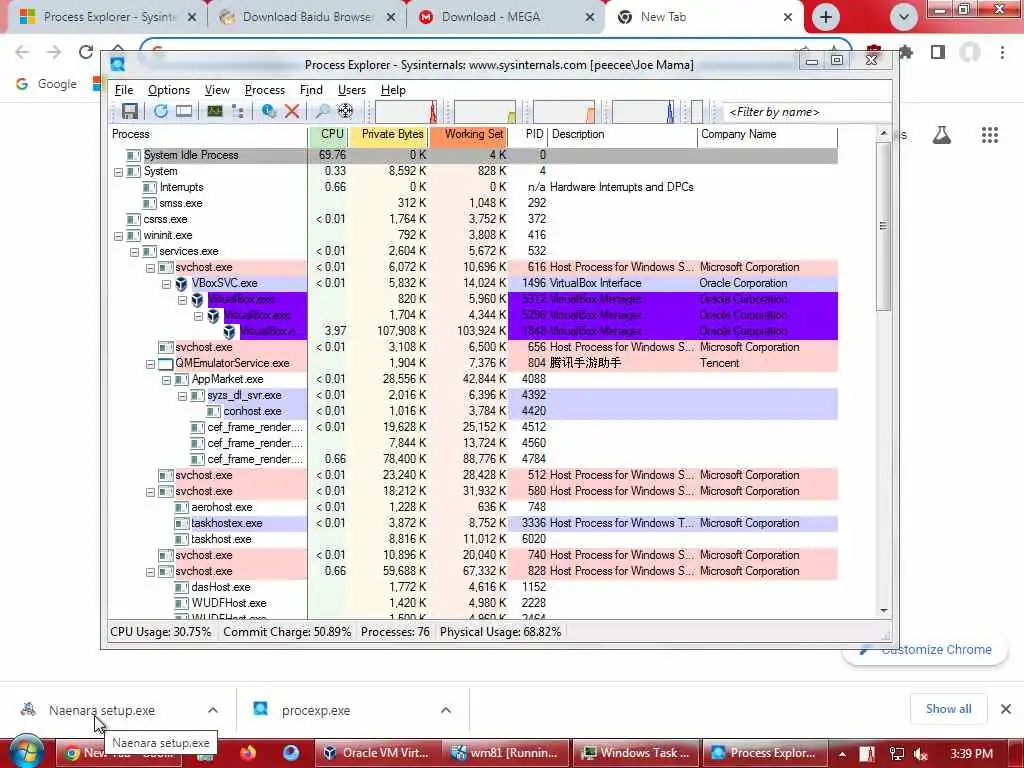
Task: Open the View menu
Action: (x=217, y=90)
